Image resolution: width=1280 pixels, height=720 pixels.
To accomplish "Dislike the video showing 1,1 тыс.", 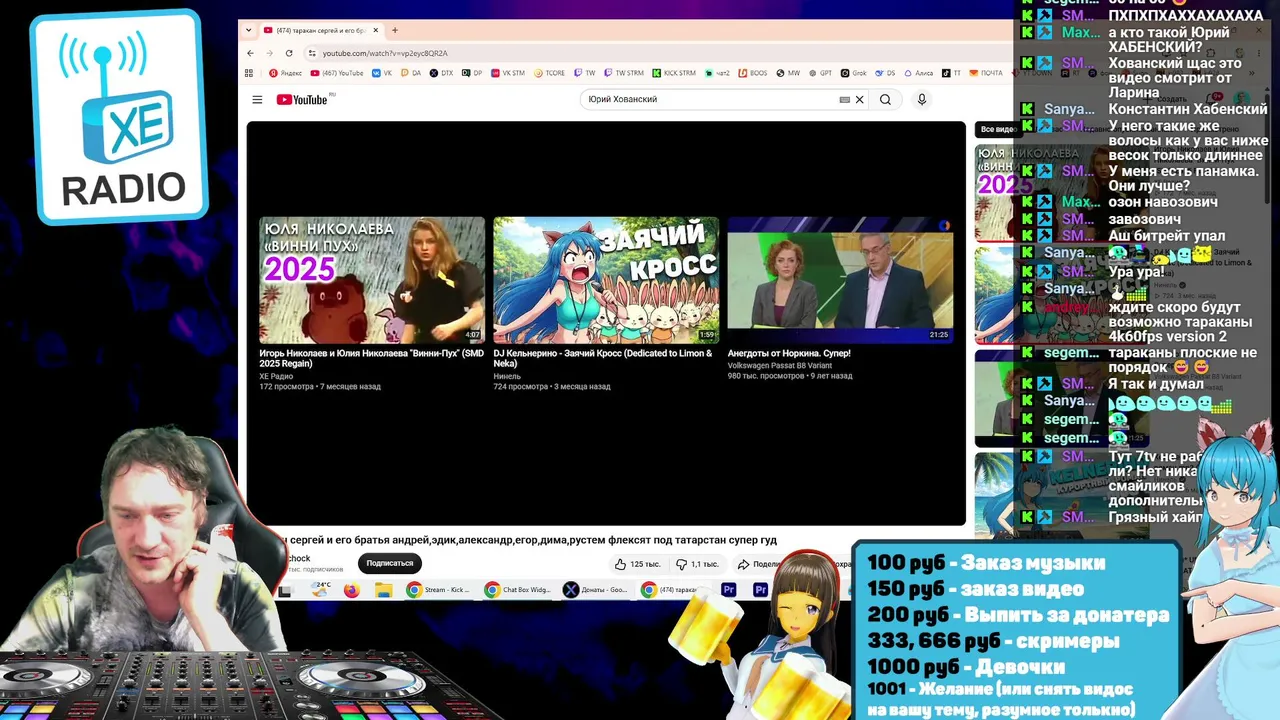I will (697, 564).
